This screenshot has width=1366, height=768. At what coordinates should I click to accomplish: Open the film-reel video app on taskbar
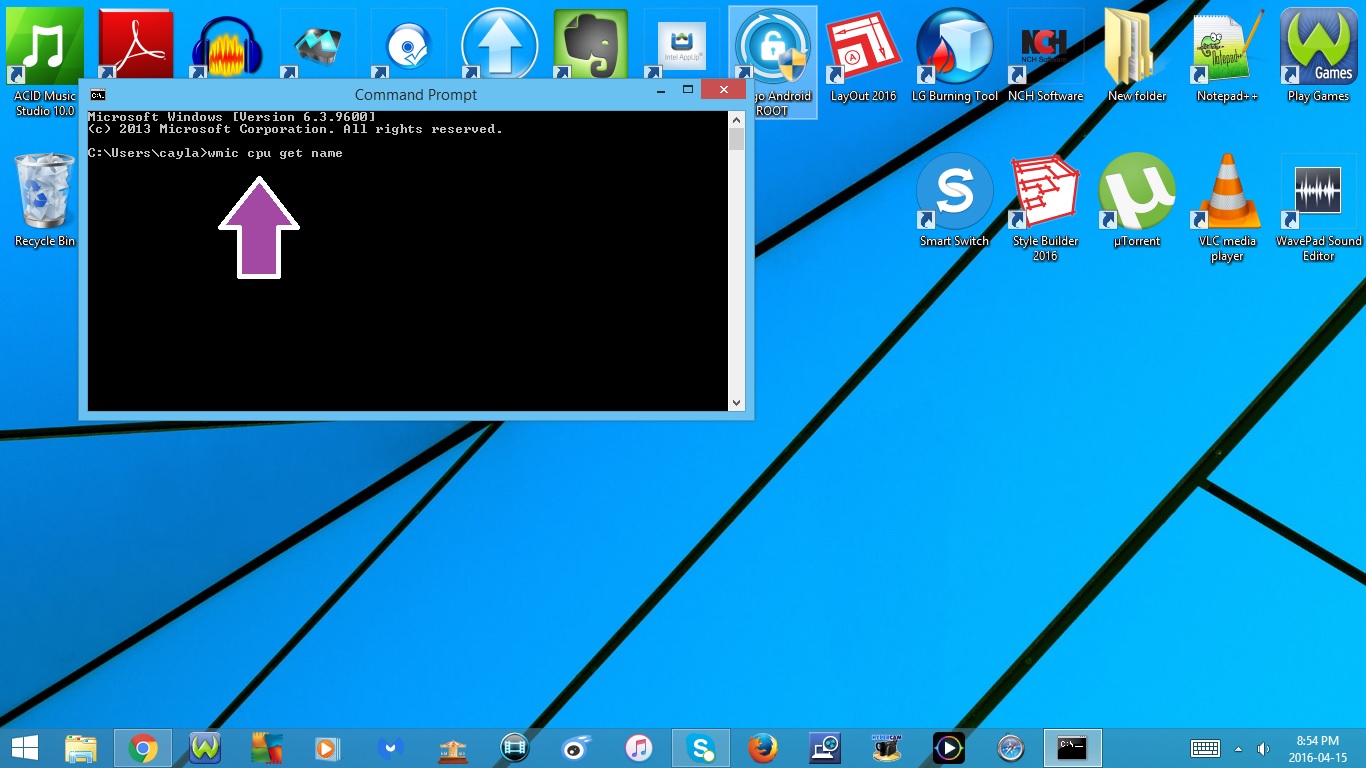[x=515, y=747]
